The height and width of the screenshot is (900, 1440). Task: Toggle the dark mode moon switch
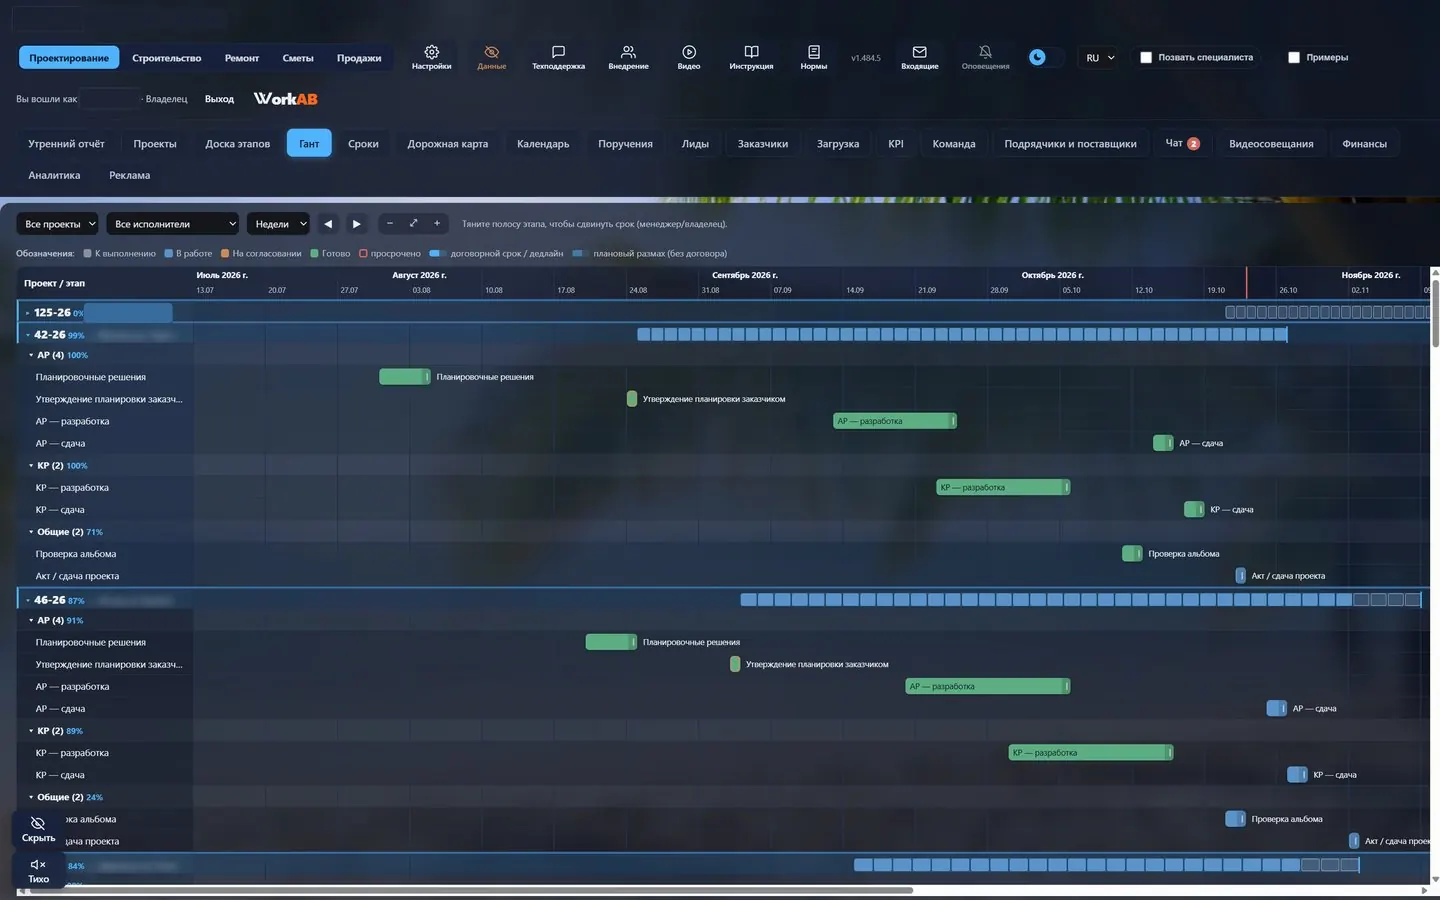tap(1044, 57)
